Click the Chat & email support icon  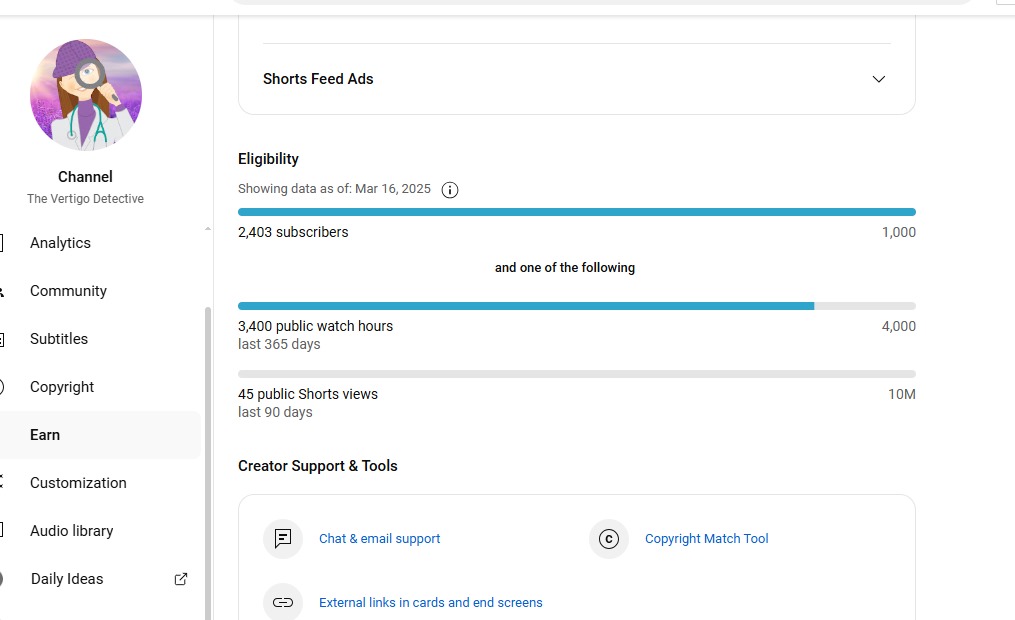(x=283, y=539)
